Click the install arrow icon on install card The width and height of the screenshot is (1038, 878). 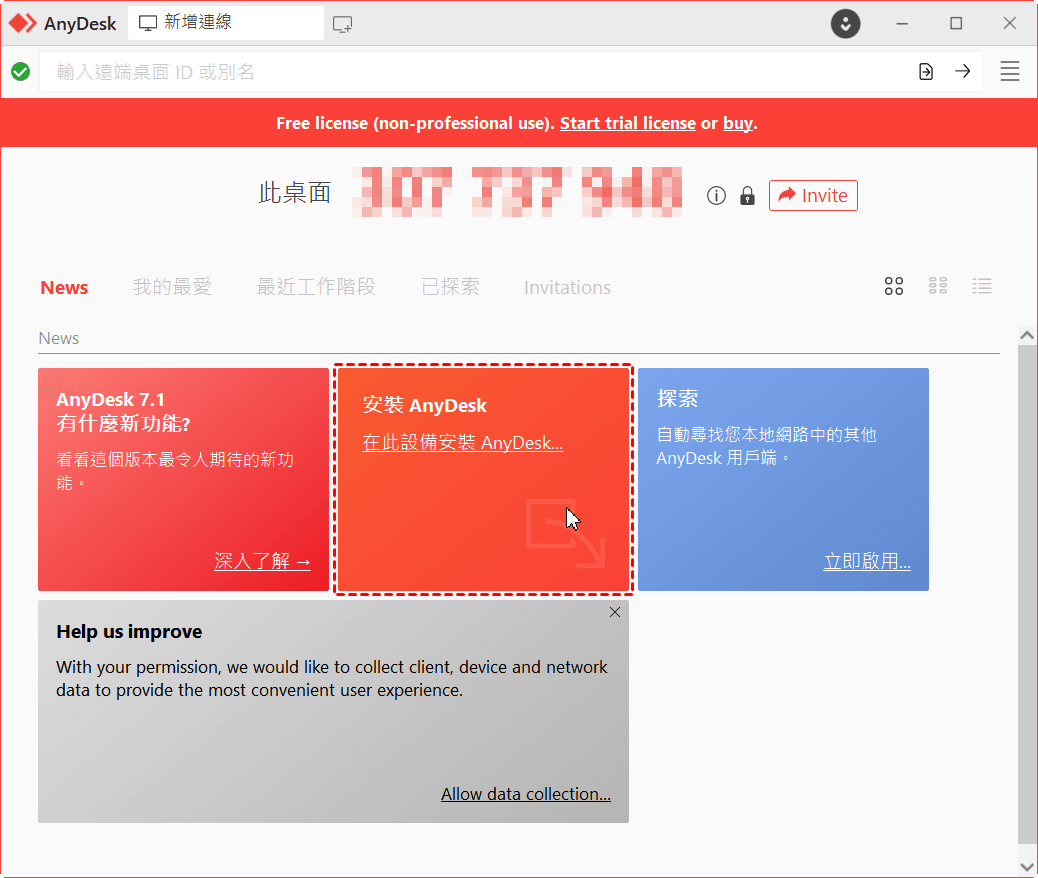(565, 534)
